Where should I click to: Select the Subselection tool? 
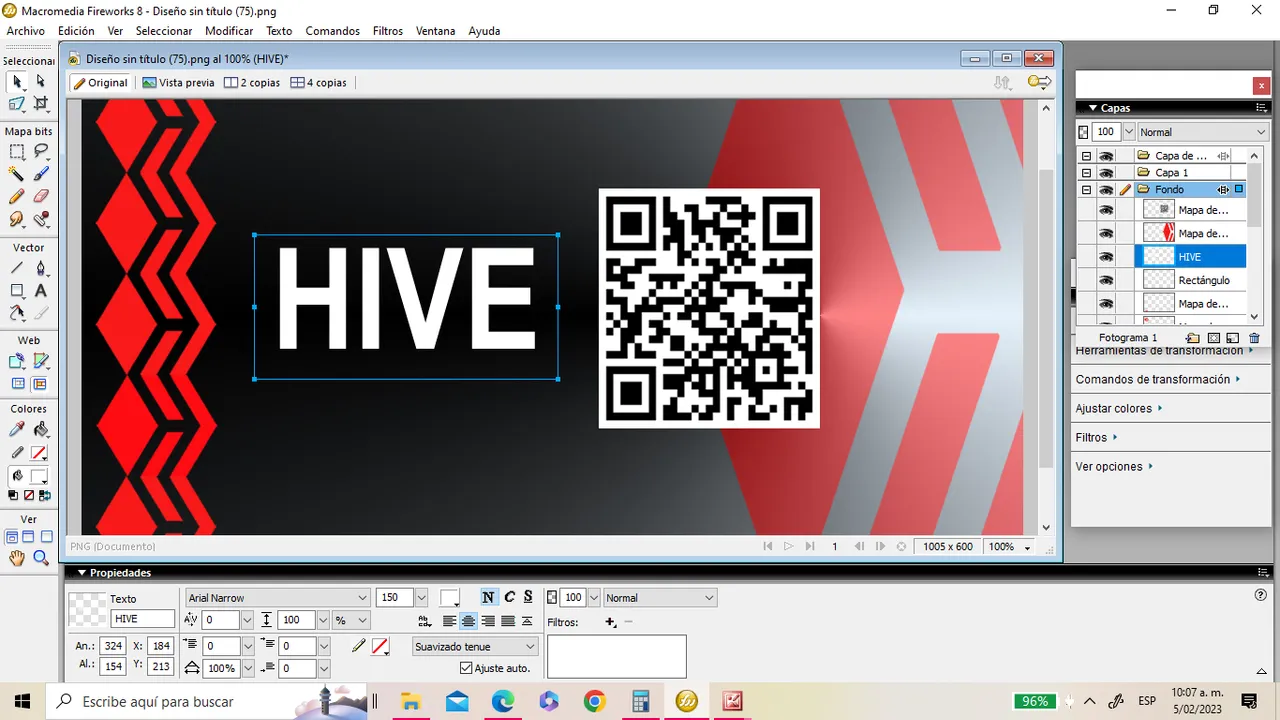coord(41,81)
